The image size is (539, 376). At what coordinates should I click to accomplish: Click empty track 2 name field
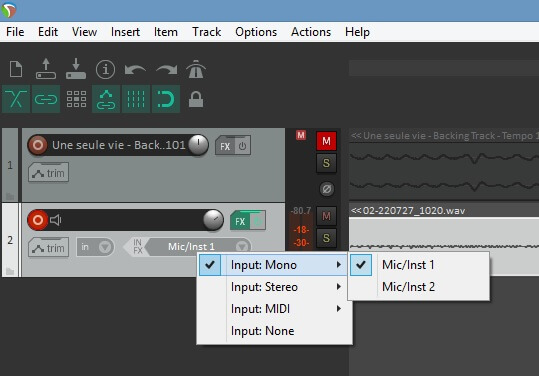132,220
